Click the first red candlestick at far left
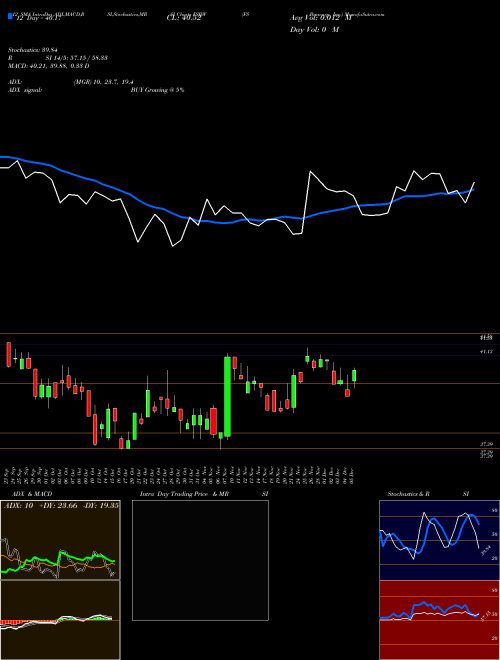Screen dimensions: 500x660 pos(8,354)
